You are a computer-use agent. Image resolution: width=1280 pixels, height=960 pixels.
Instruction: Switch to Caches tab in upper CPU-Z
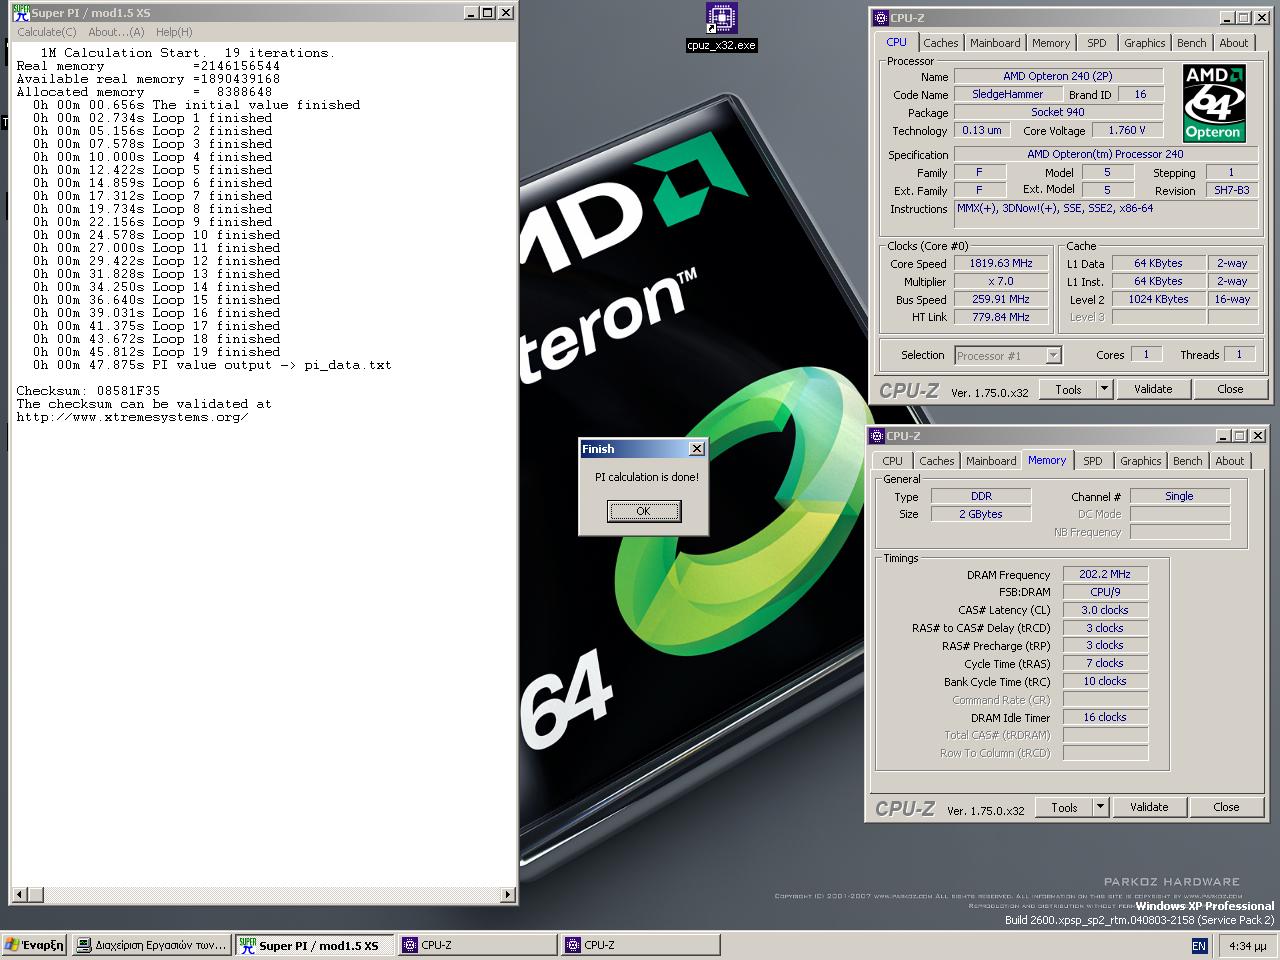(940, 43)
